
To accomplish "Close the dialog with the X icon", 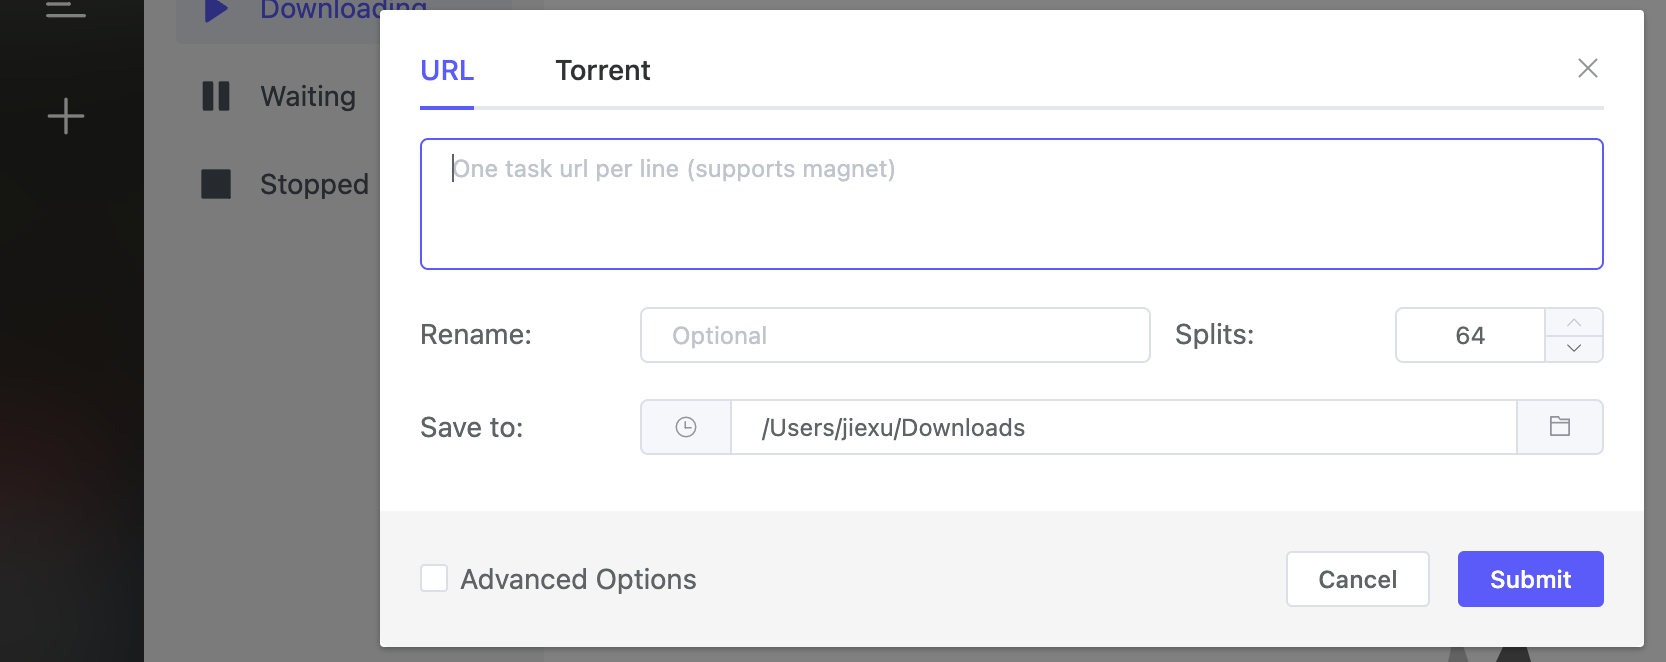I will coord(1588,68).
